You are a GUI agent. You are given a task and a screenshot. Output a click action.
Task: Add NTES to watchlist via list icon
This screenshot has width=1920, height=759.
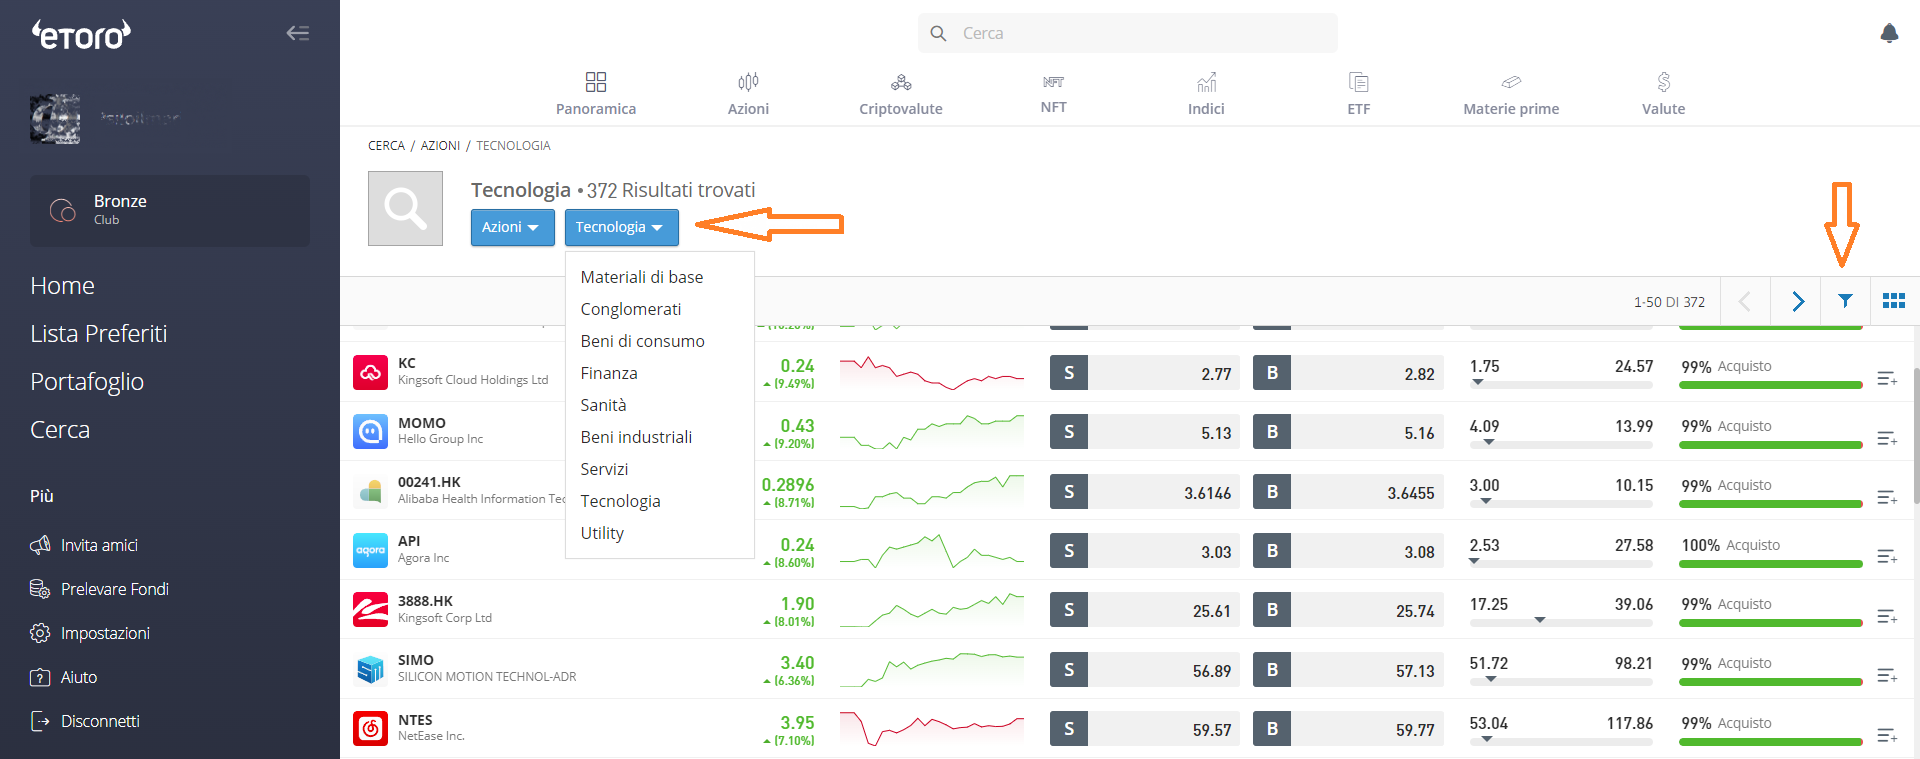pos(1887,736)
